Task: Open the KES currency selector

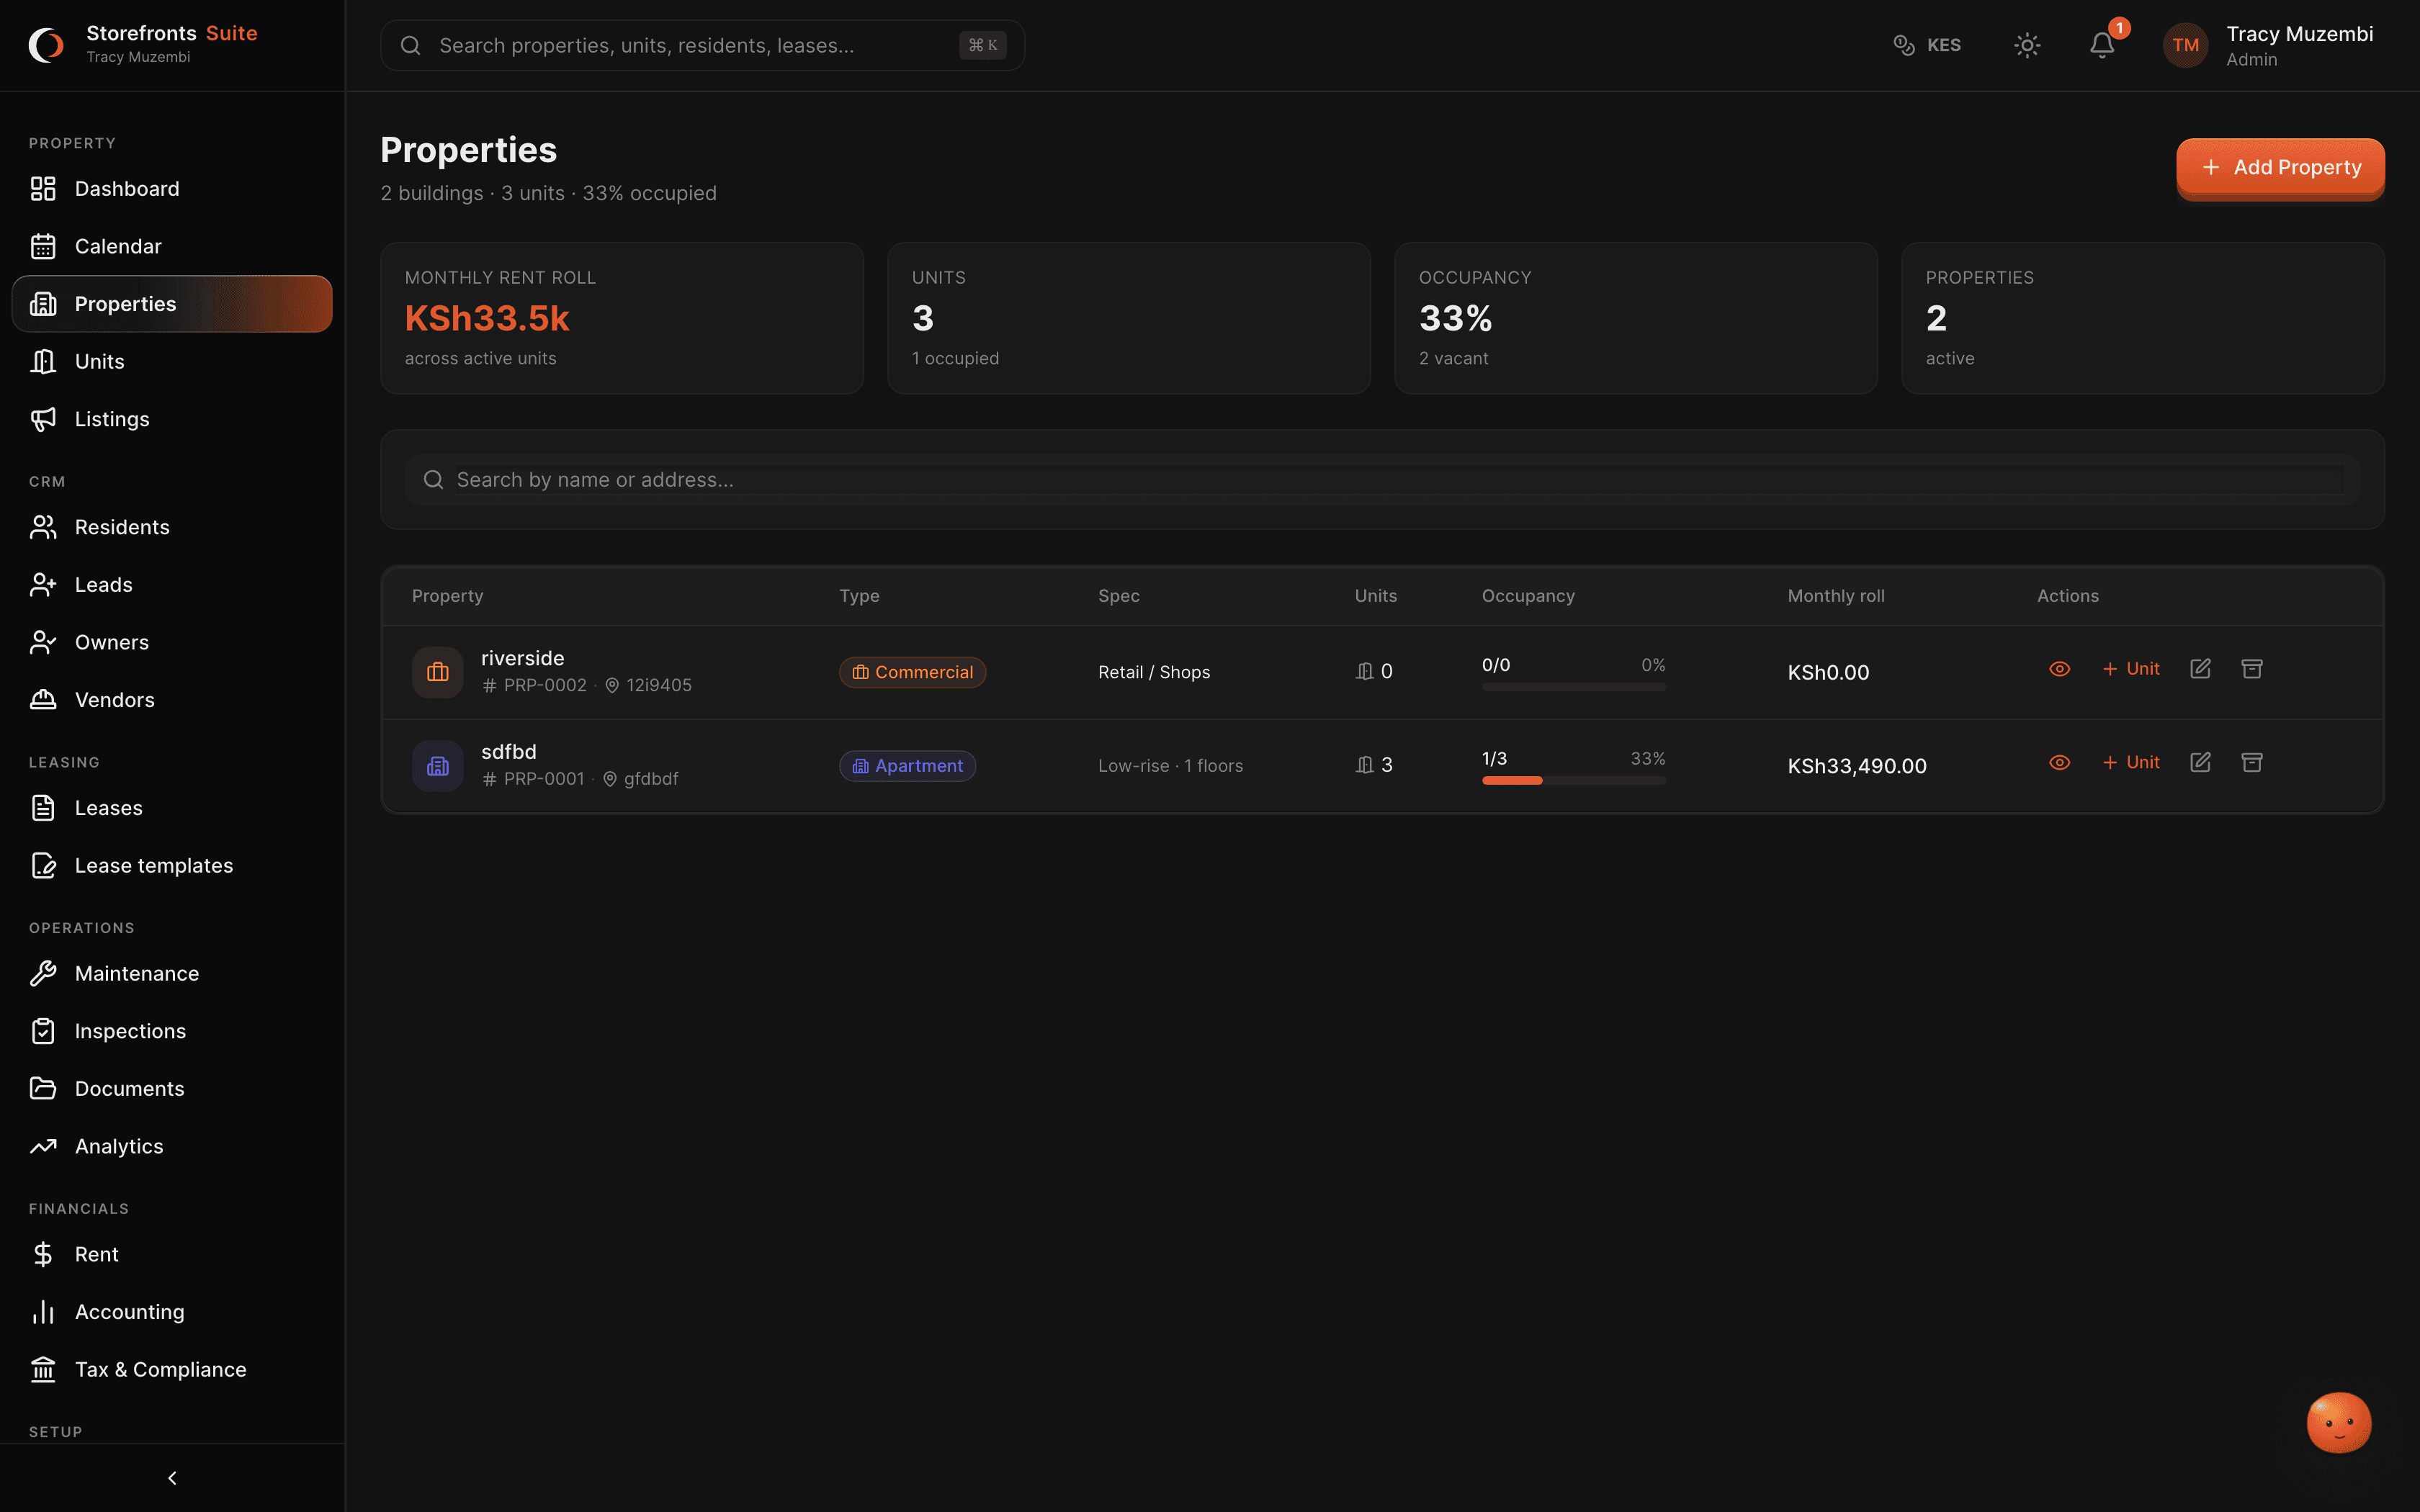Action: pyautogui.click(x=1927, y=45)
